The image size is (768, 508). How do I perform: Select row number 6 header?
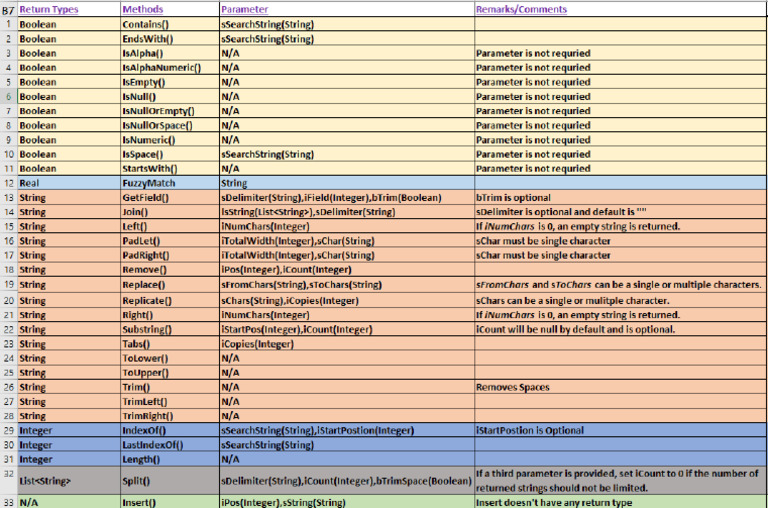pyautogui.click(x=8, y=97)
